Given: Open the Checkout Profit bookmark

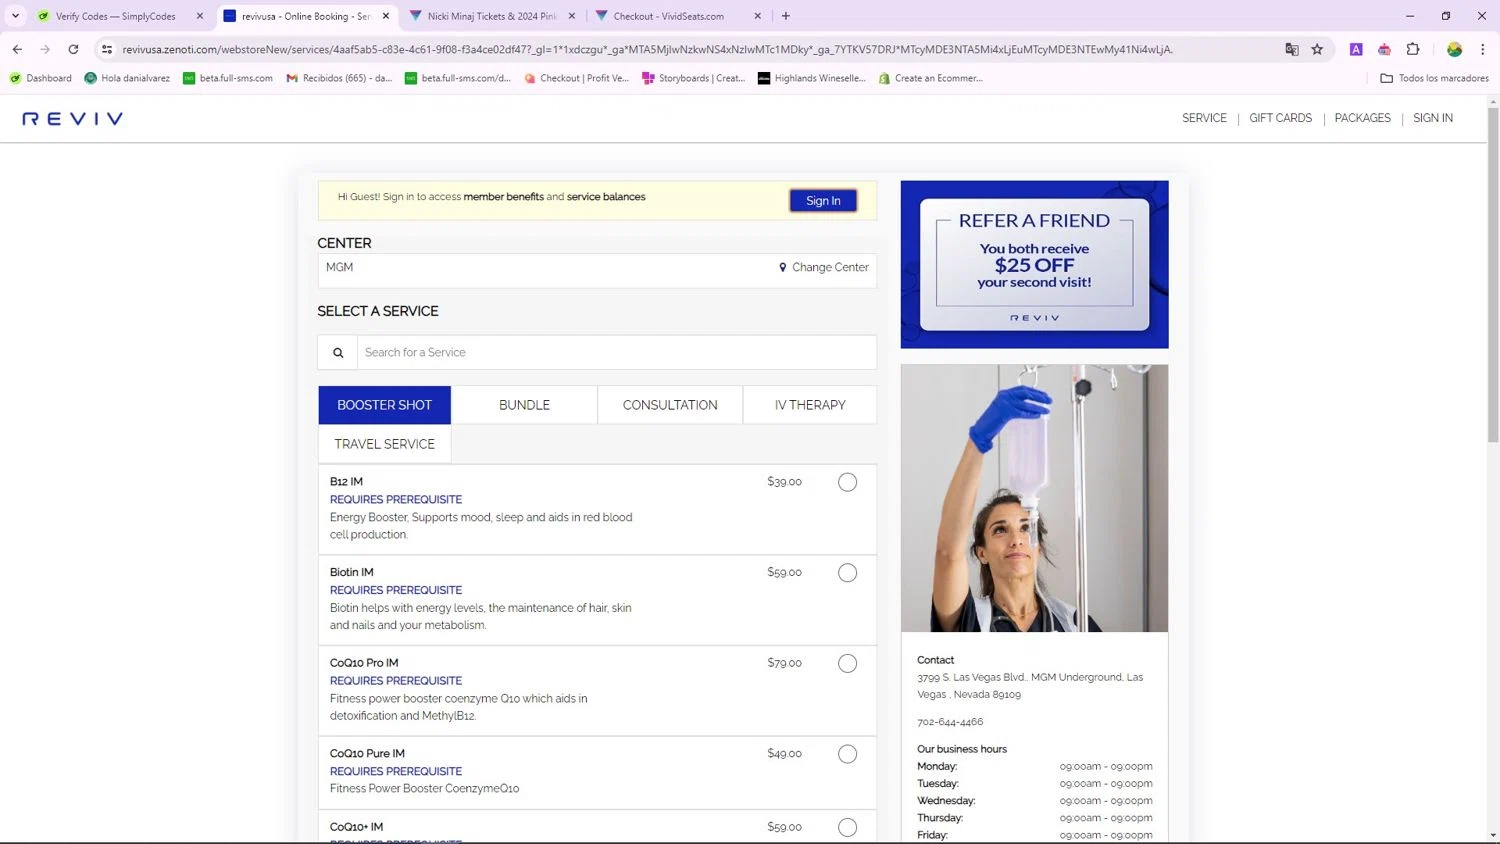Looking at the screenshot, I should (x=577, y=78).
